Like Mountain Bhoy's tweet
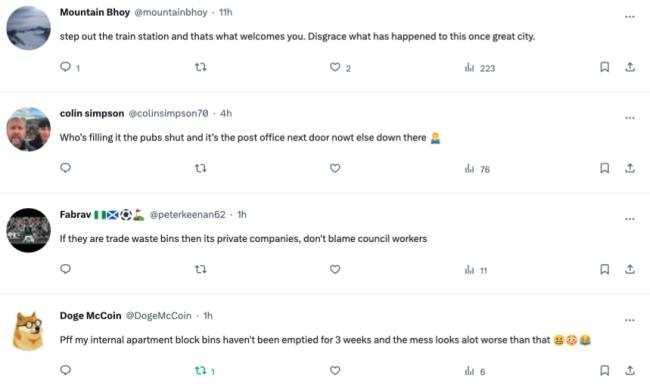The width and height of the screenshot is (650, 388). [x=335, y=67]
